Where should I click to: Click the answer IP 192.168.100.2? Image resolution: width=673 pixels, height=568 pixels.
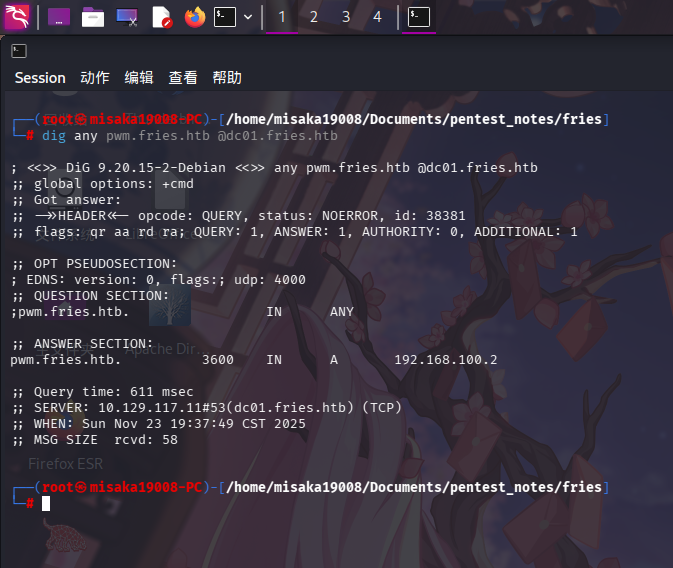[446, 360]
